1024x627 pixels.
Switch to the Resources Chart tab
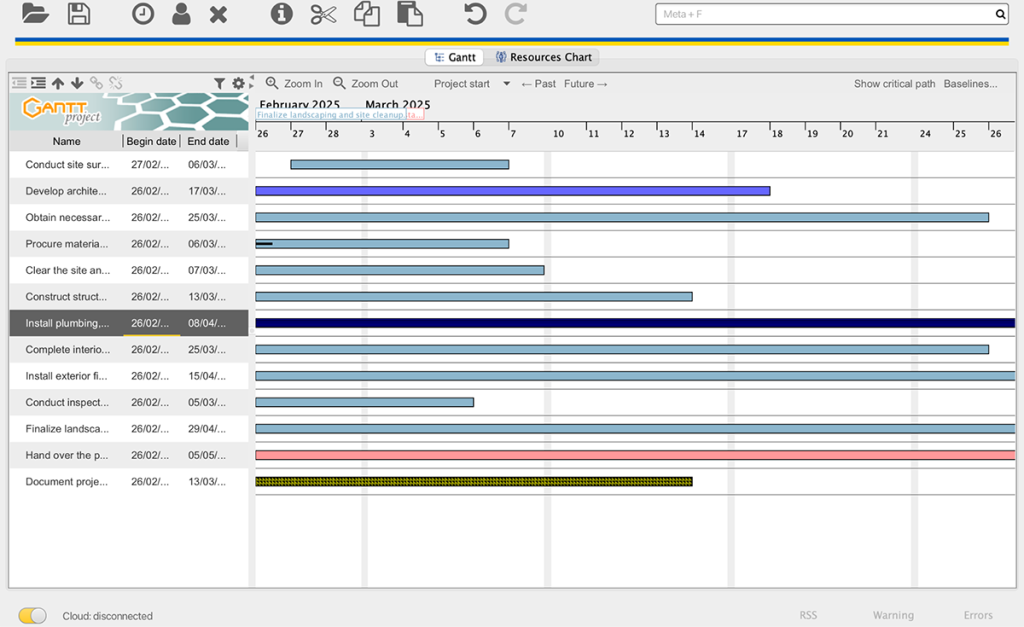(544, 57)
